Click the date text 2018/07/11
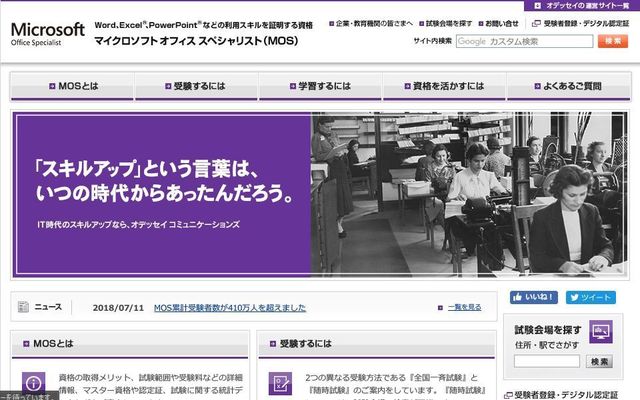This screenshot has height=400, width=640. (118, 308)
